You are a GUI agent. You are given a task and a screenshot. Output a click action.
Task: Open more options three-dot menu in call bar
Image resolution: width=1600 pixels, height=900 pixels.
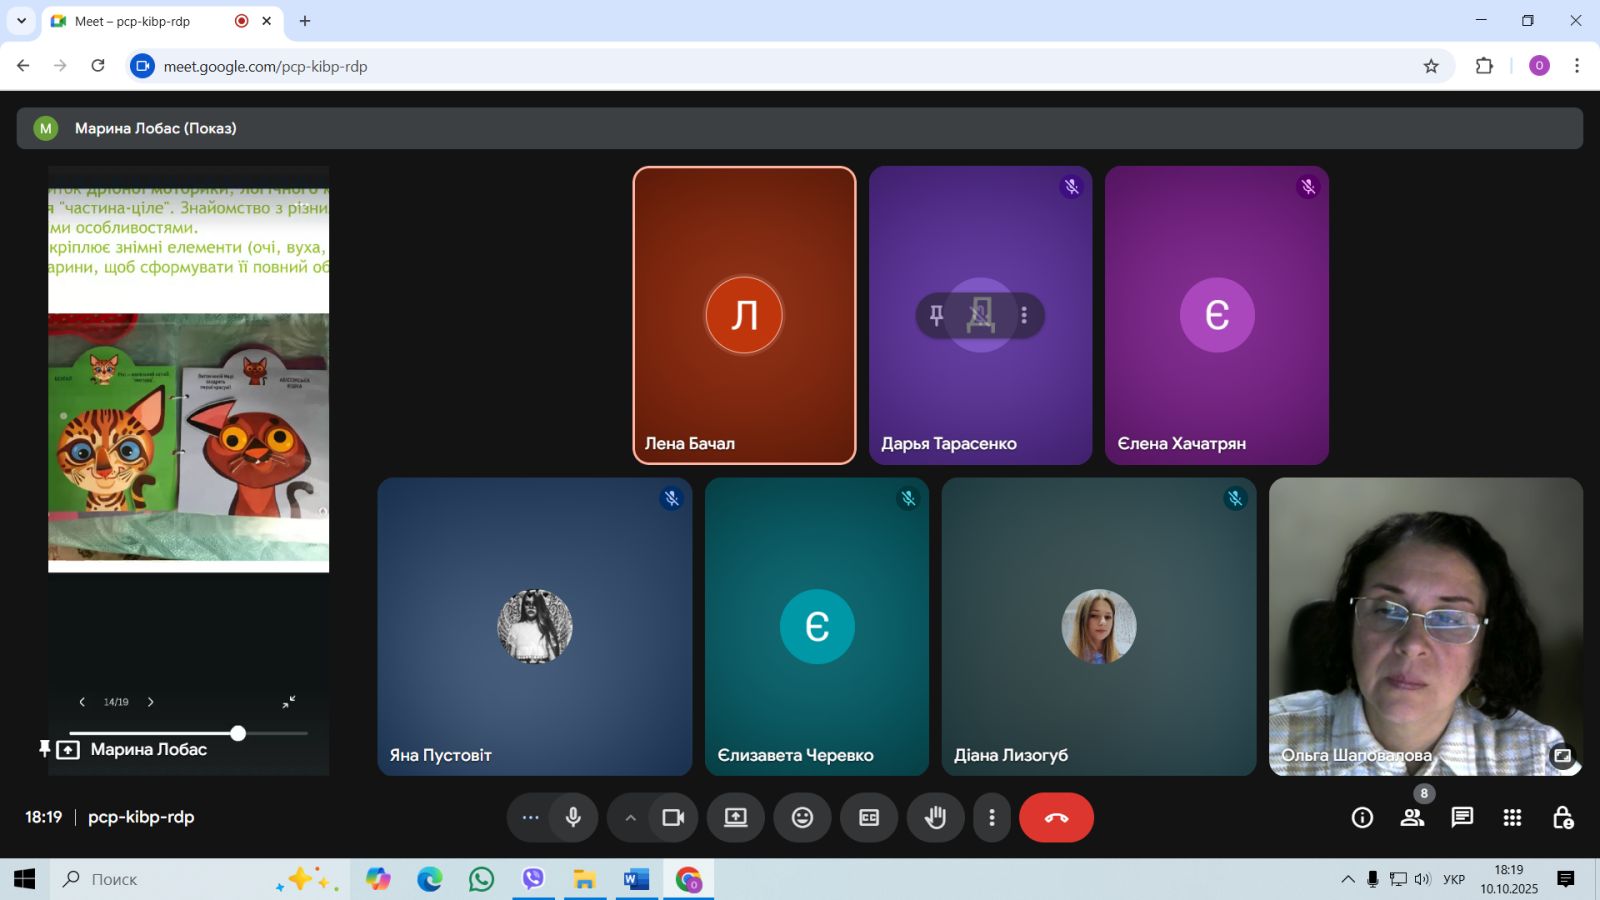point(991,818)
